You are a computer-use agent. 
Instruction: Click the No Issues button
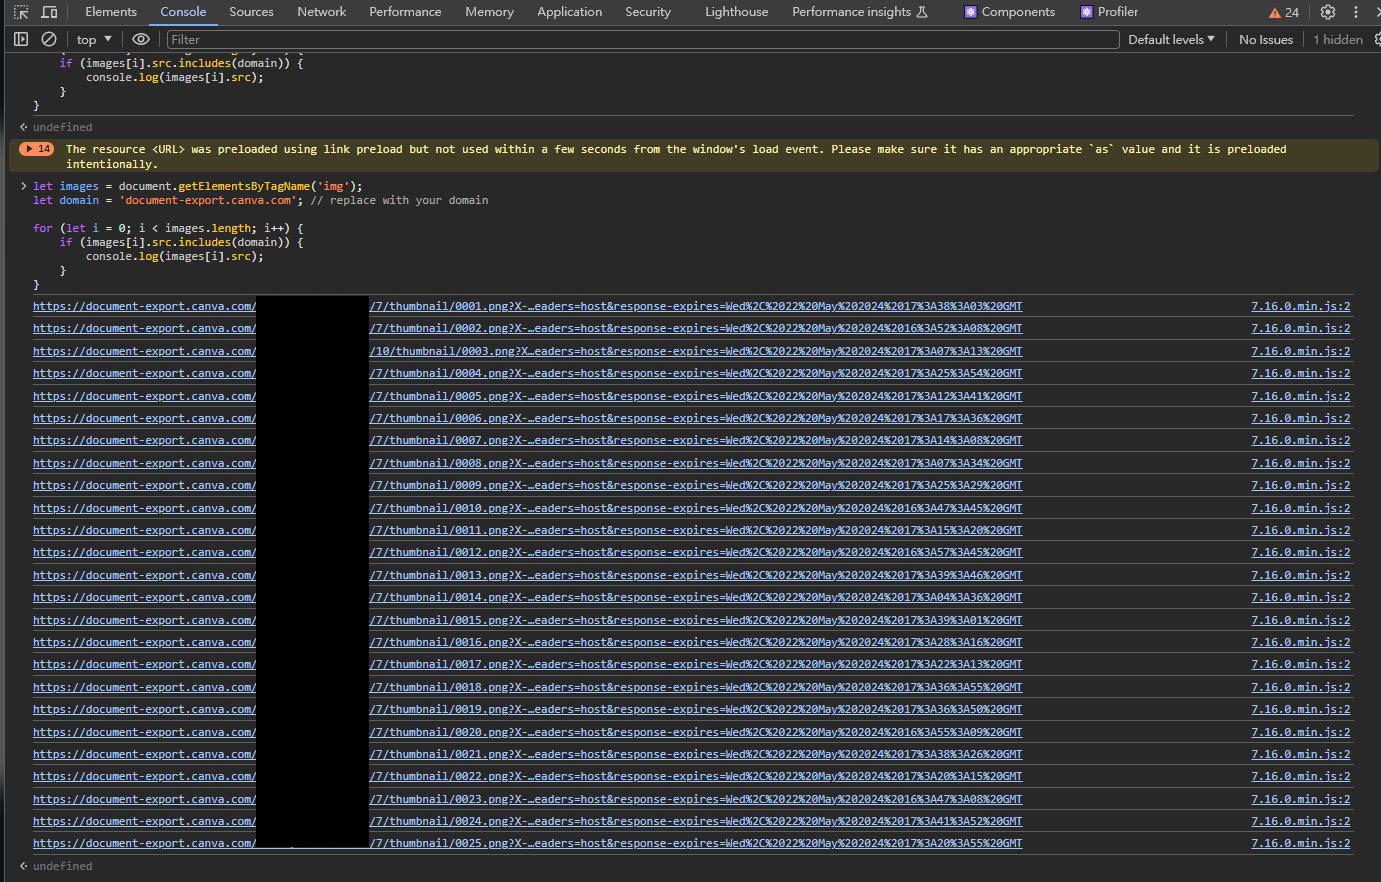click(x=1265, y=39)
